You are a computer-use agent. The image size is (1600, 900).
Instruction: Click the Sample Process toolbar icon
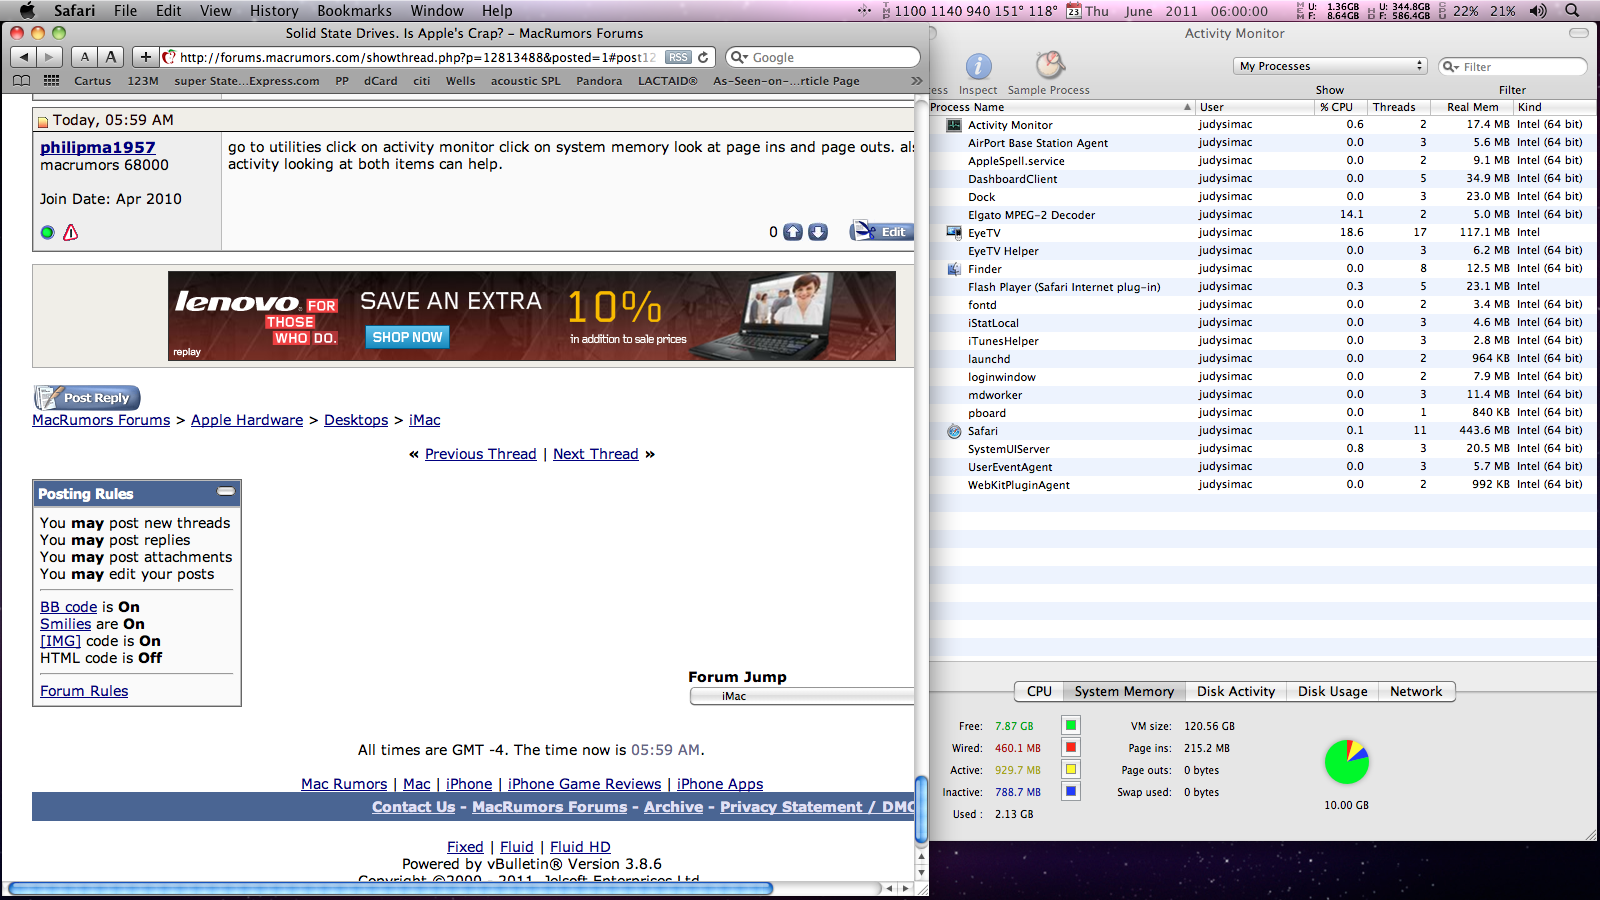[1048, 68]
